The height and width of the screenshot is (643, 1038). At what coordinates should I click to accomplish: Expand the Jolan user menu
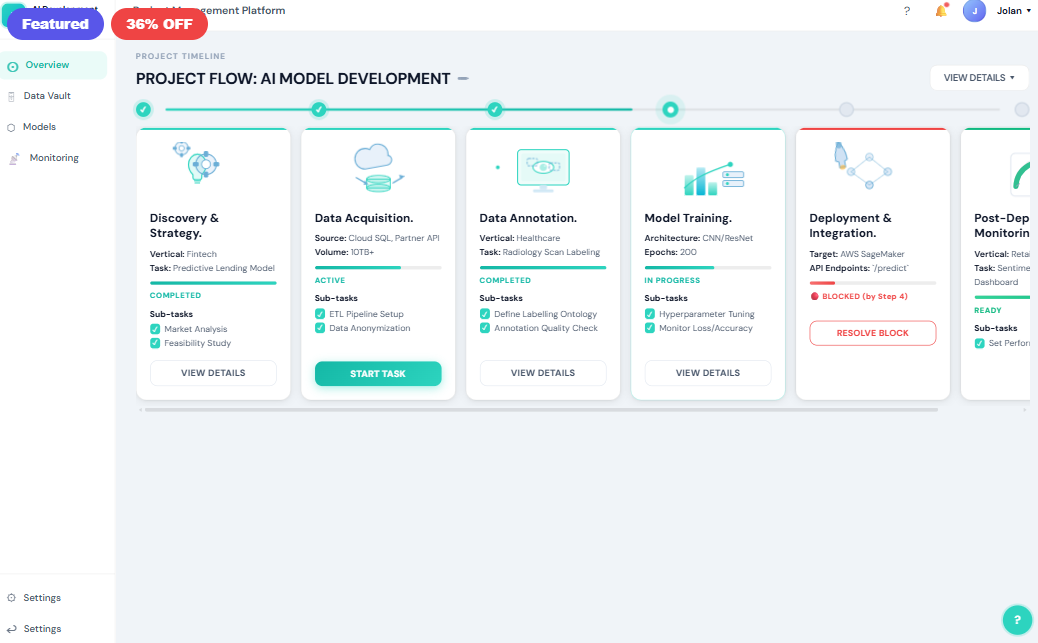(1013, 10)
